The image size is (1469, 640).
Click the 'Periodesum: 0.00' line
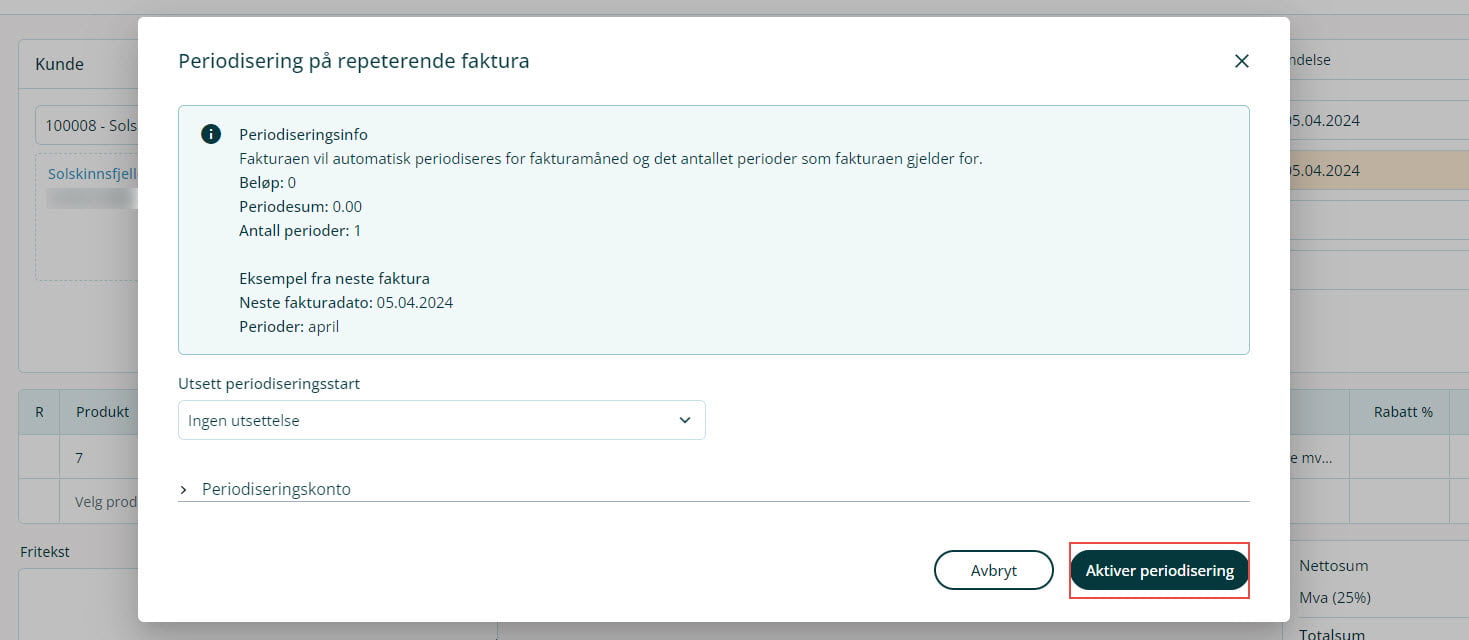coord(300,206)
